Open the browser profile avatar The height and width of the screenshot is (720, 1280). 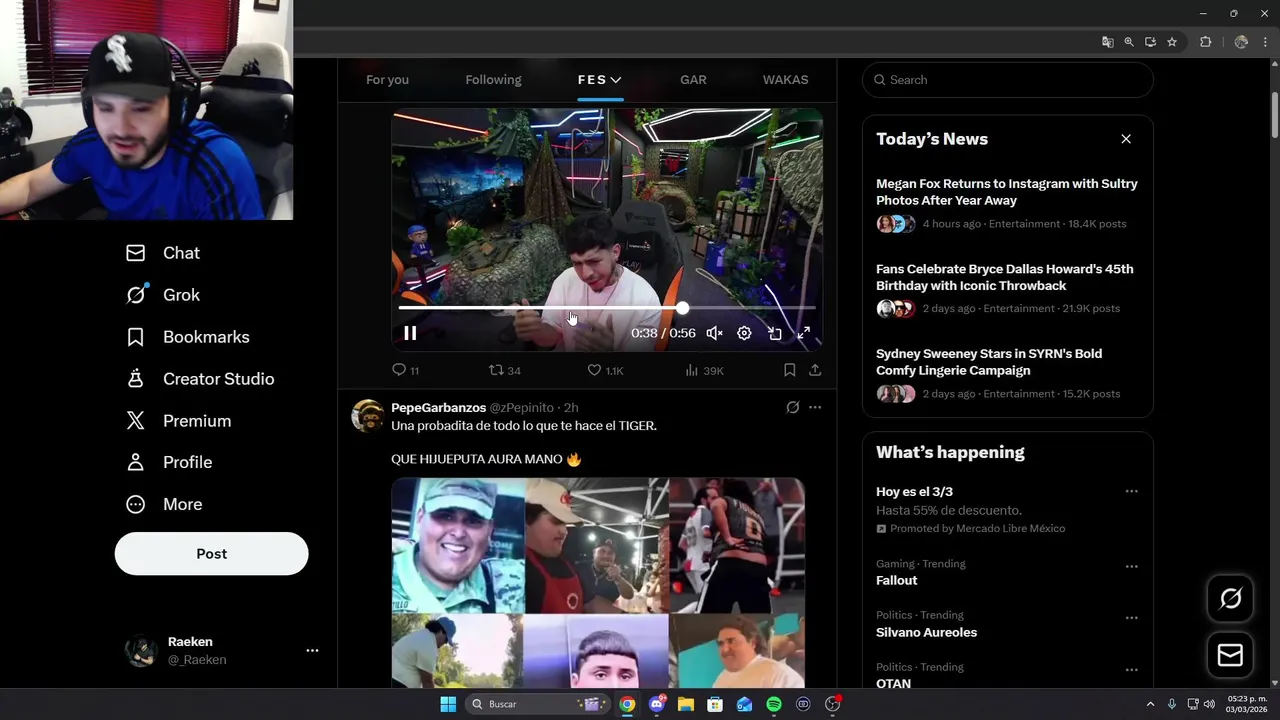pos(1241,42)
